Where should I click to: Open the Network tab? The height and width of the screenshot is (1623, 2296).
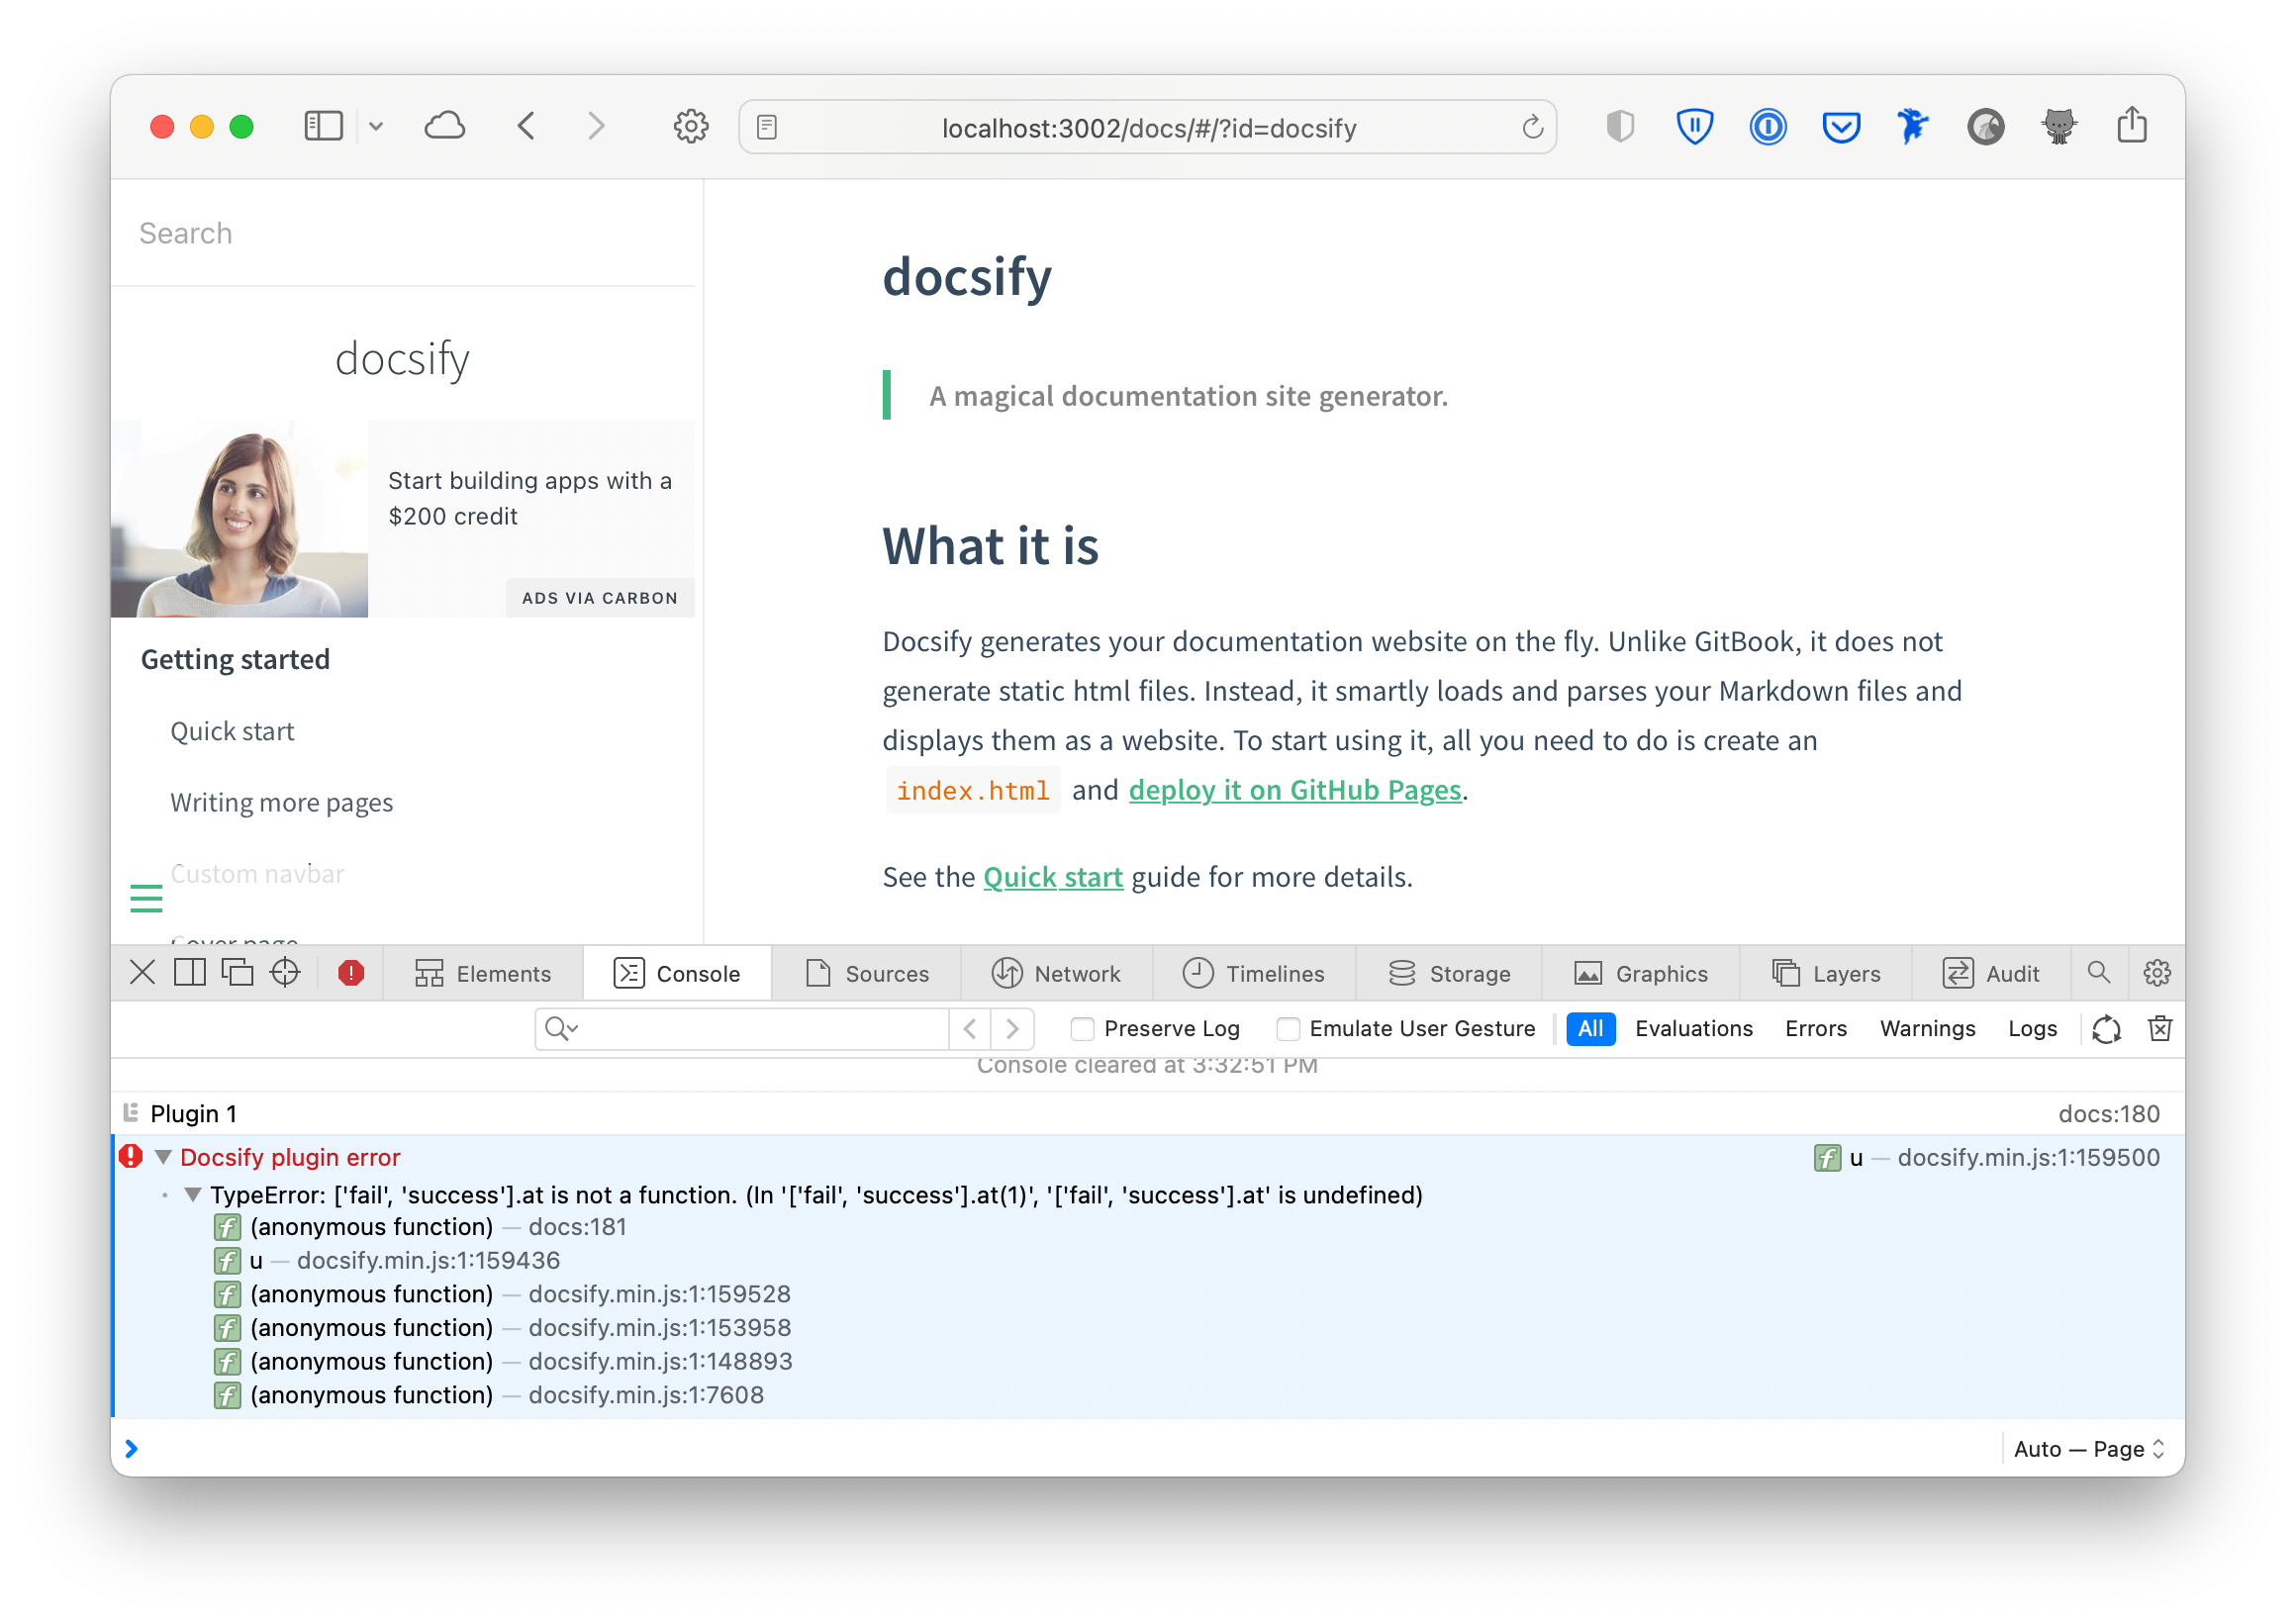pyautogui.click(x=1057, y=974)
